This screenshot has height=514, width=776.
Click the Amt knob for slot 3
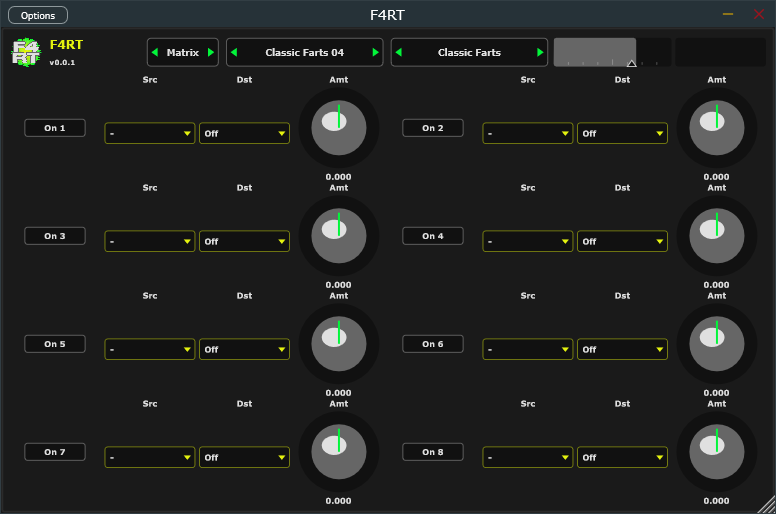[x=339, y=236]
